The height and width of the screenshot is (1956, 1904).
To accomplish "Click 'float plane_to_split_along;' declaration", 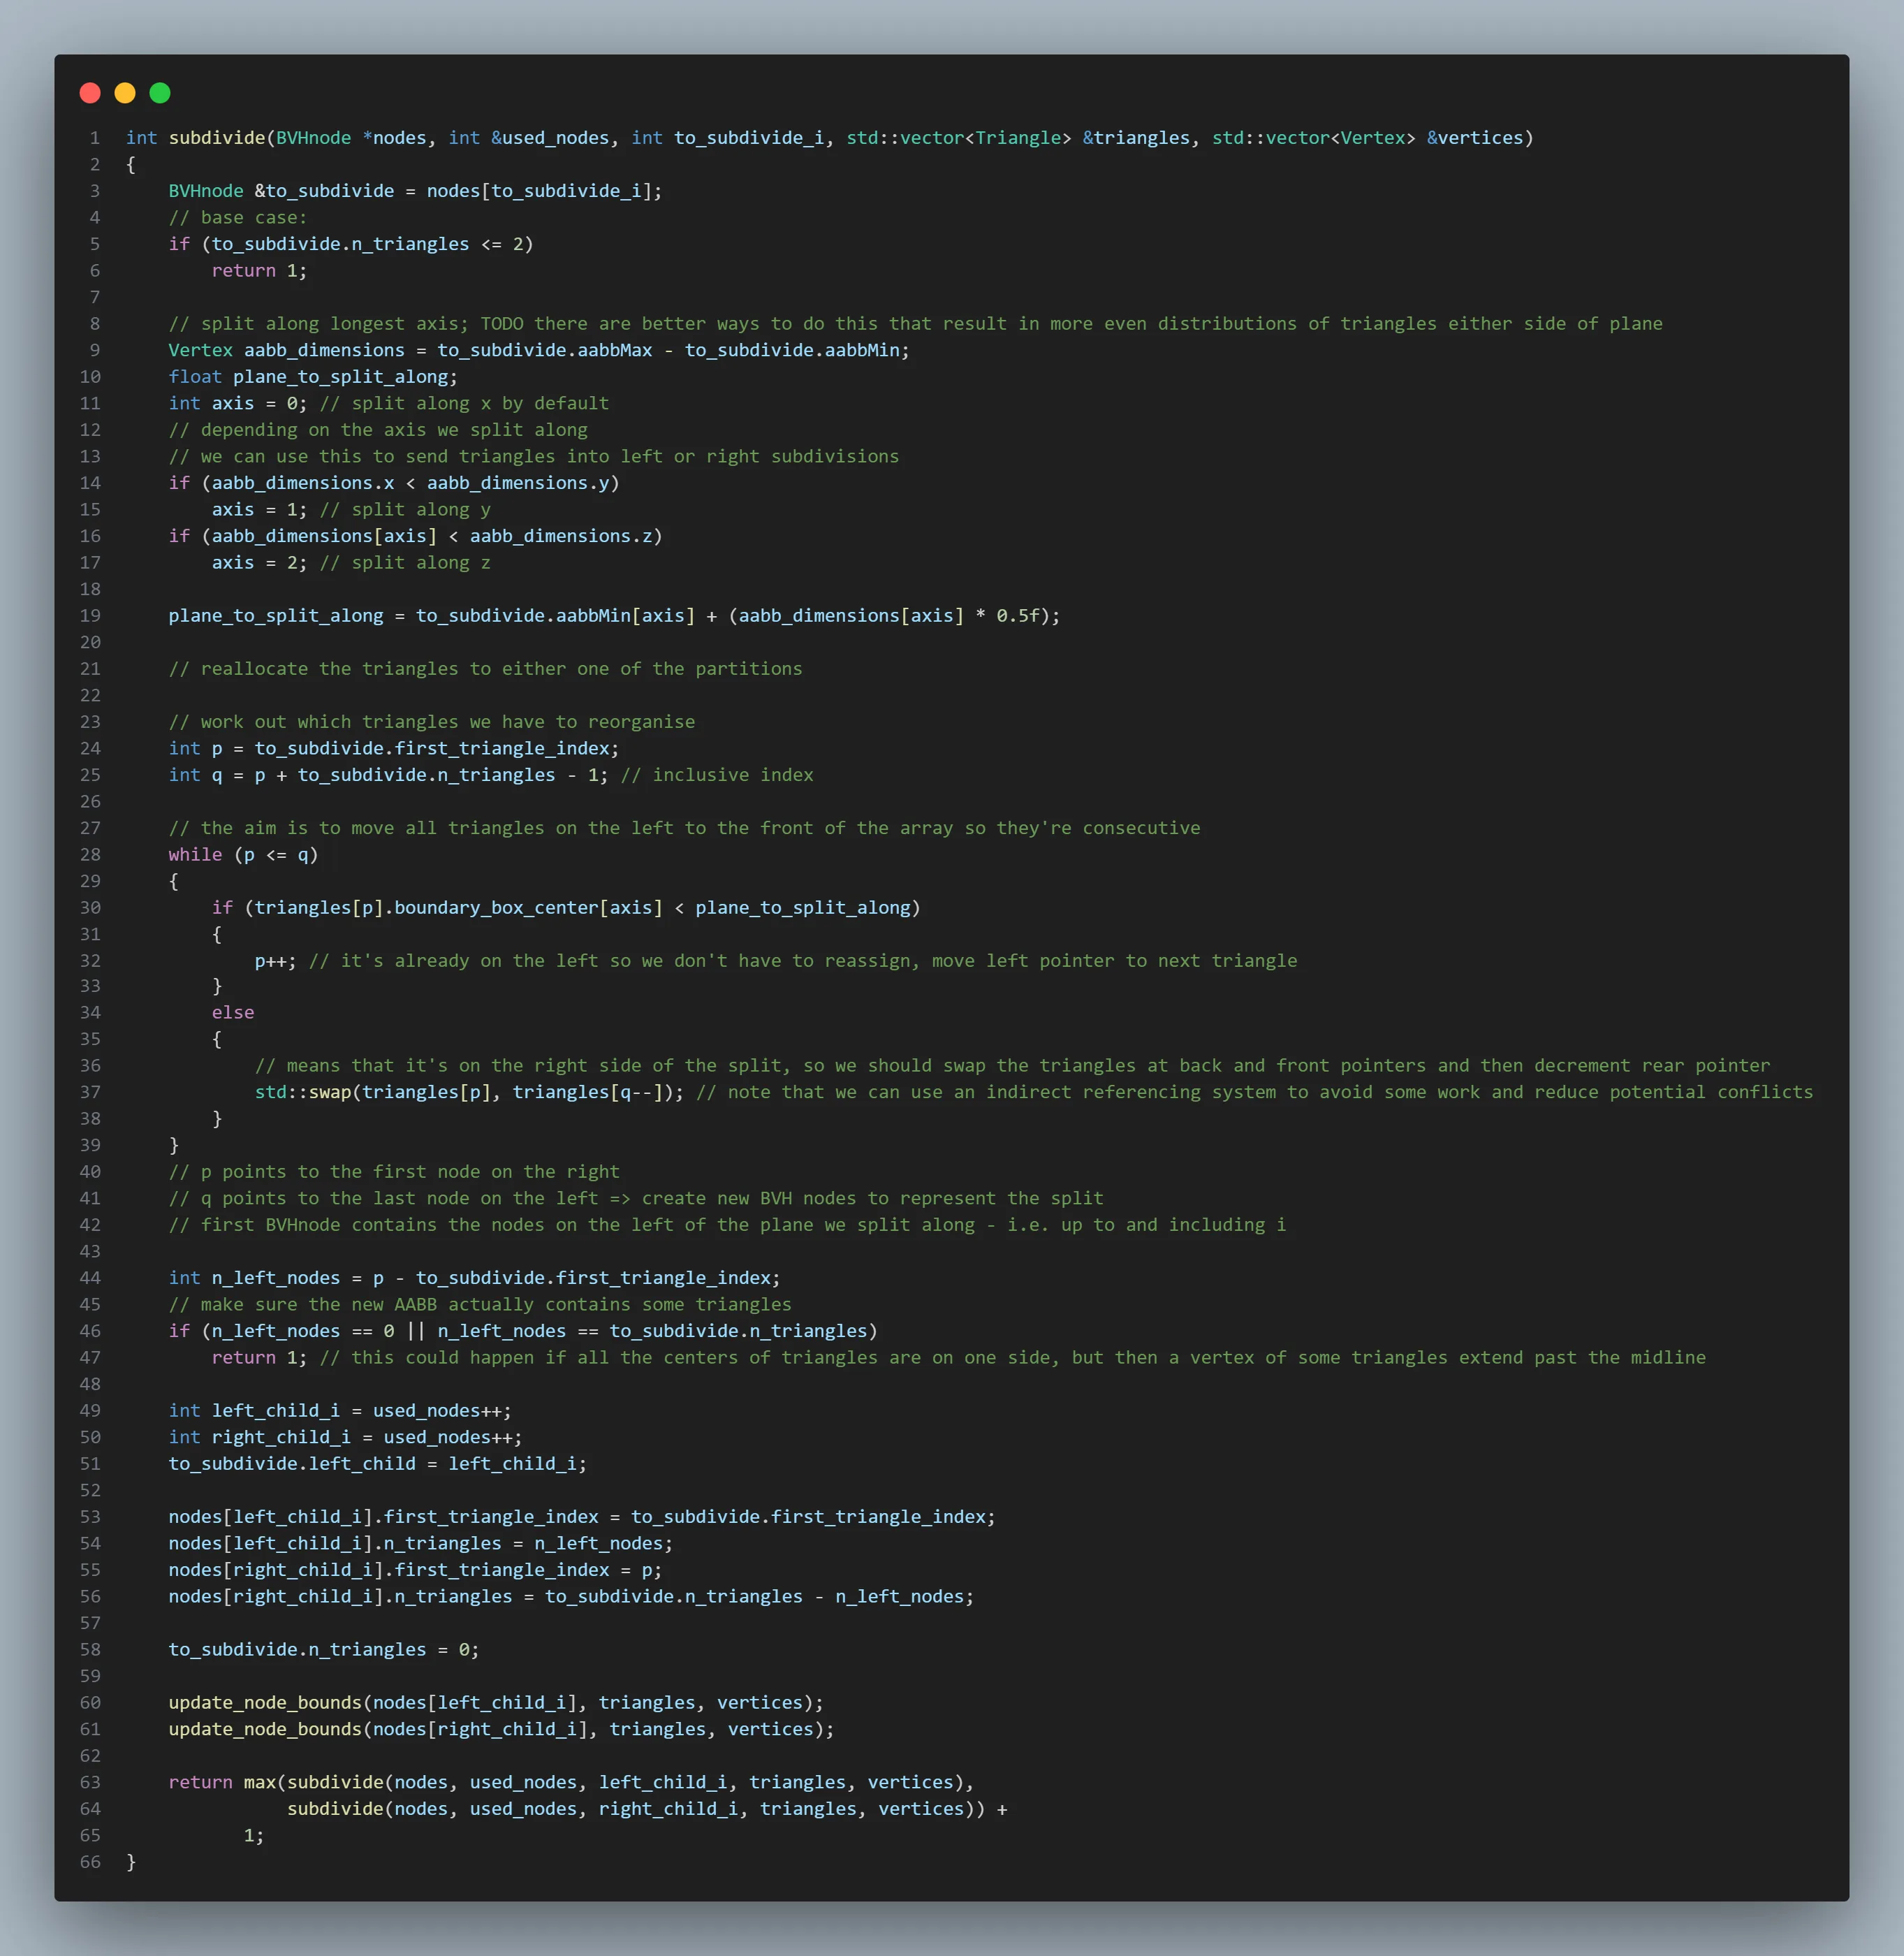I will click(x=313, y=377).
